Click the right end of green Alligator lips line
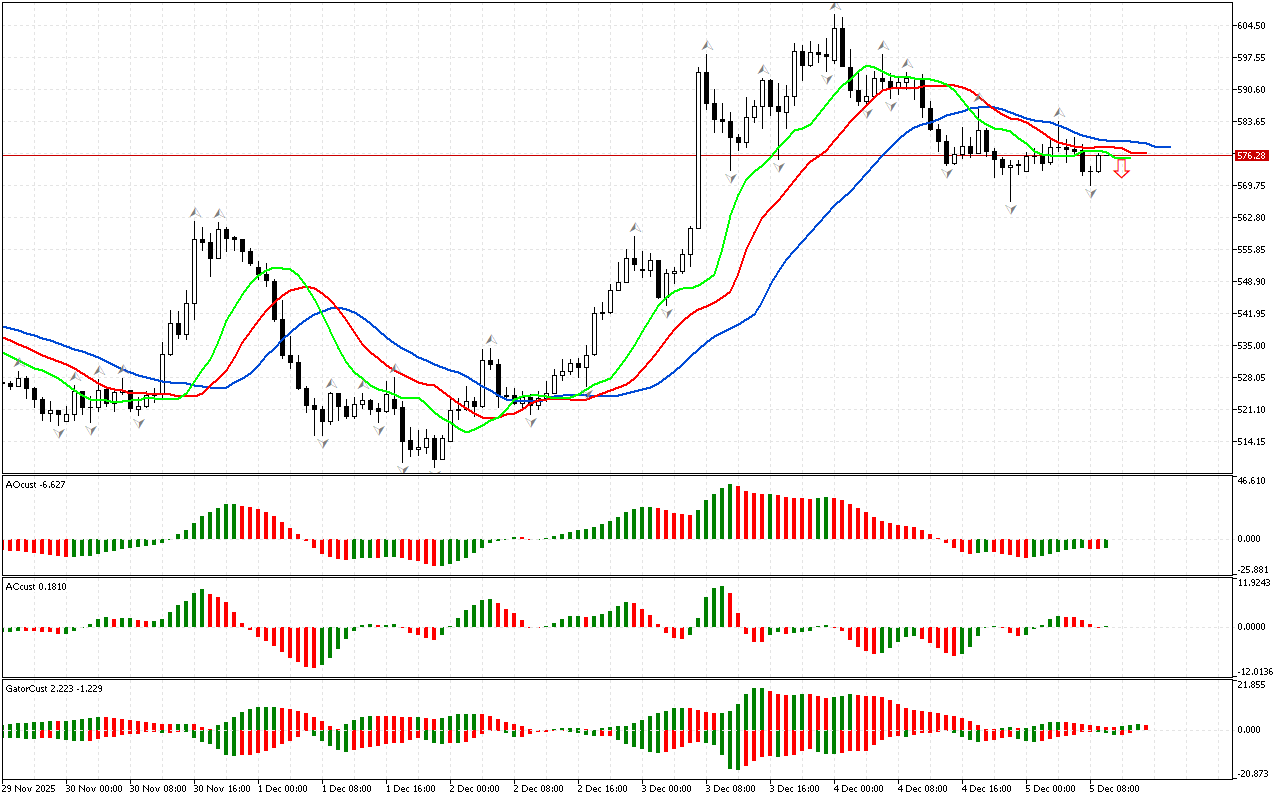 coord(1128,159)
